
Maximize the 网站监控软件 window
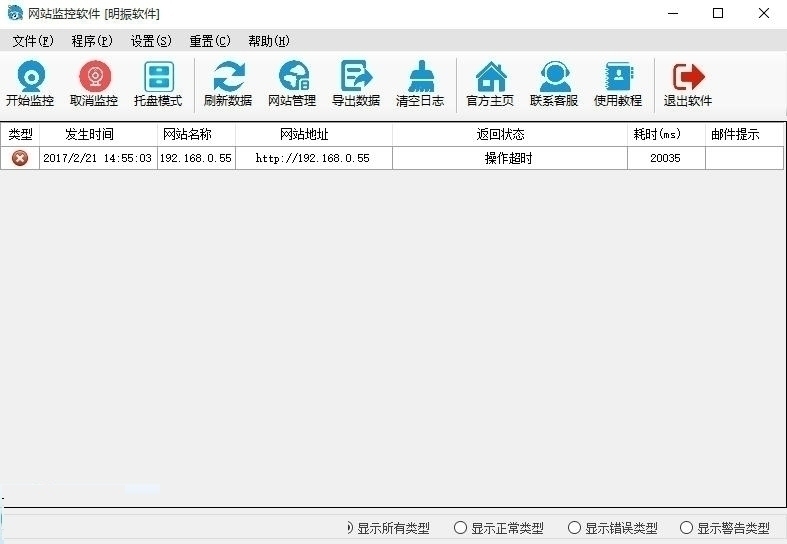(x=718, y=14)
